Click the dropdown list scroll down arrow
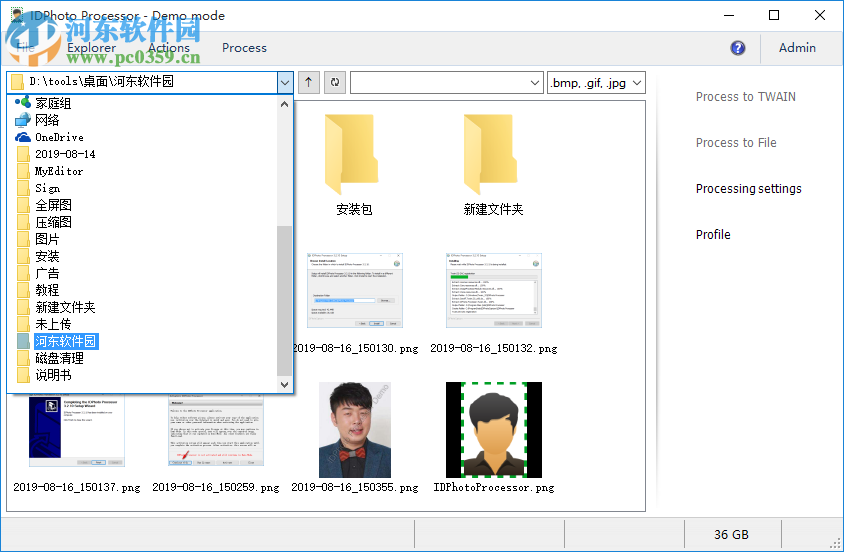This screenshot has width=844, height=552. point(284,384)
